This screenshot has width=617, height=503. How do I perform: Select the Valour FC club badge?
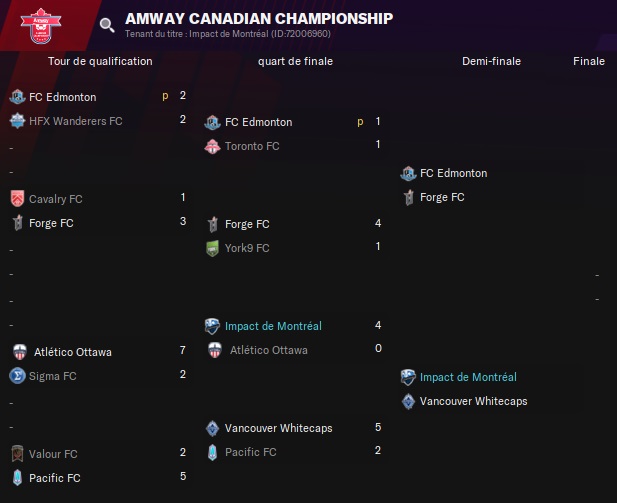[17, 454]
